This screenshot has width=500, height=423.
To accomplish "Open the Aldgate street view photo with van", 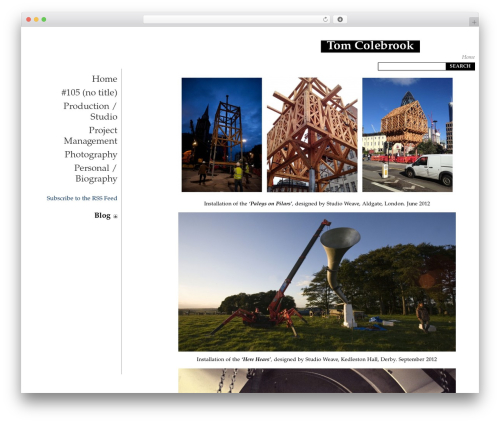I will pyautogui.click(x=407, y=135).
